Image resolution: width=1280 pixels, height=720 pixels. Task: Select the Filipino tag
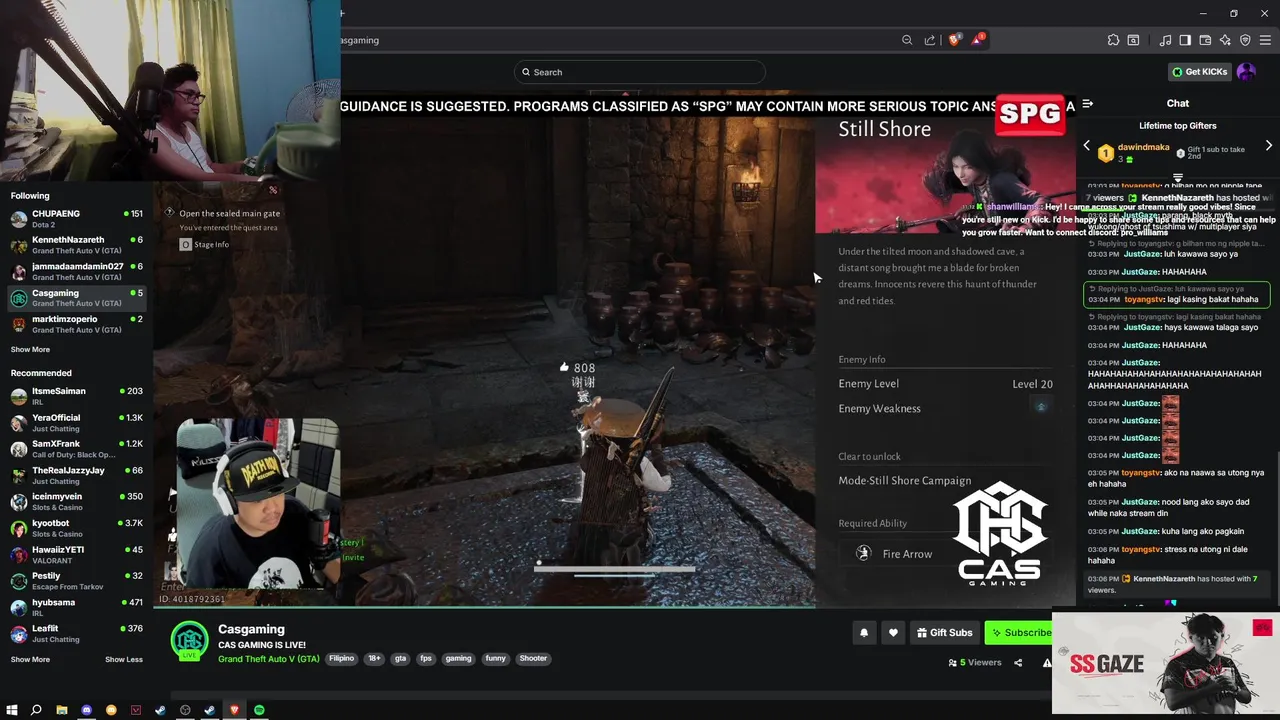[342, 659]
